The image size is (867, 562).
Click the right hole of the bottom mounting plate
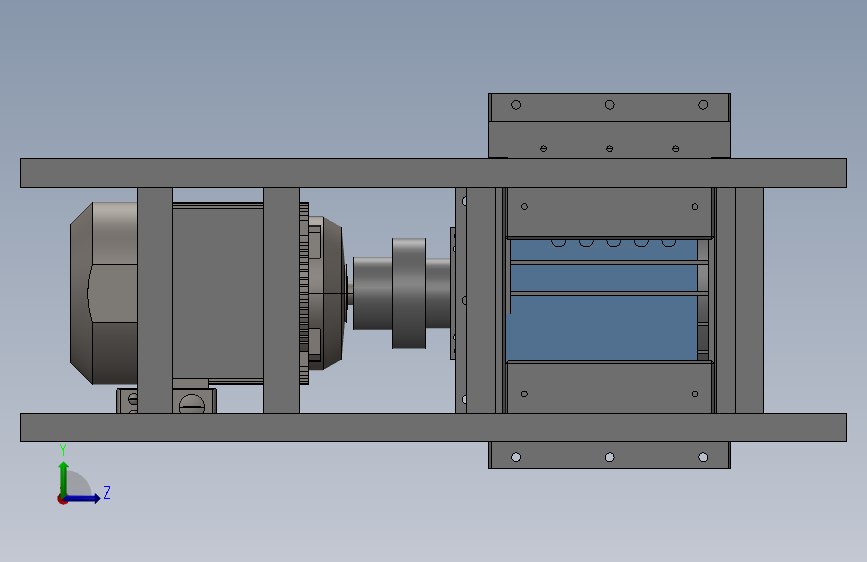click(x=703, y=457)
